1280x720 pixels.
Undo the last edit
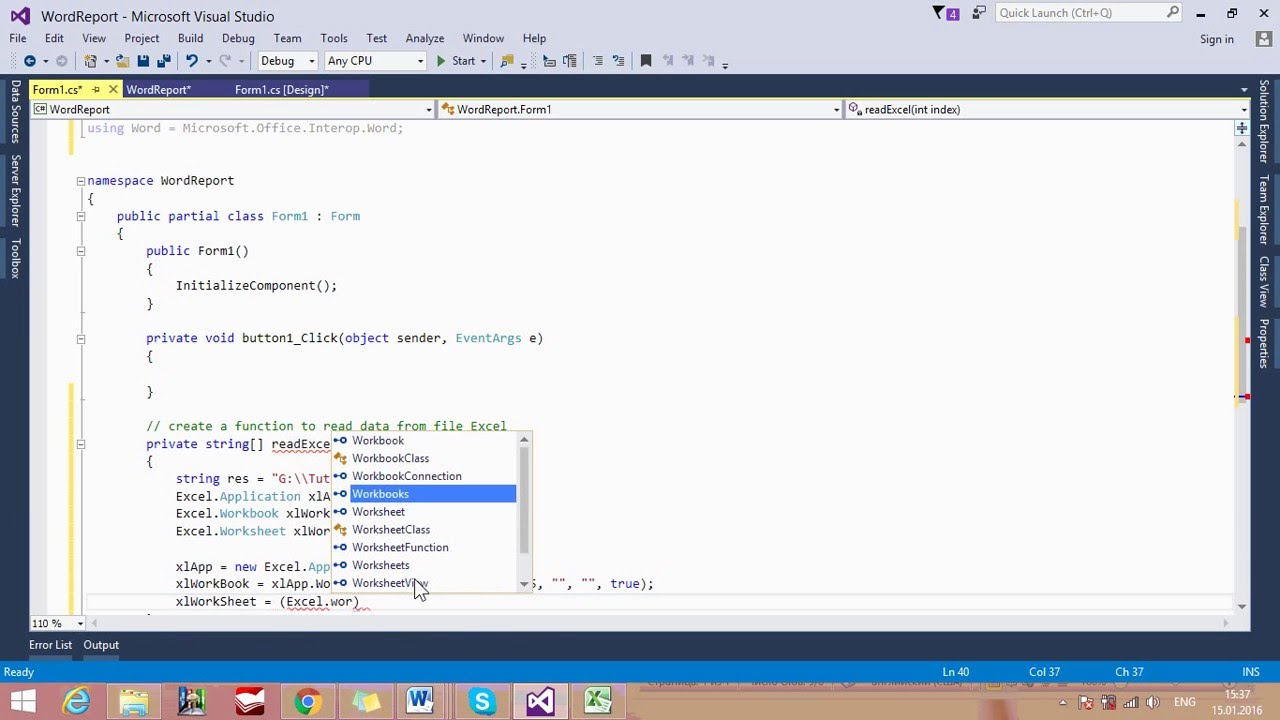(191, 61)
